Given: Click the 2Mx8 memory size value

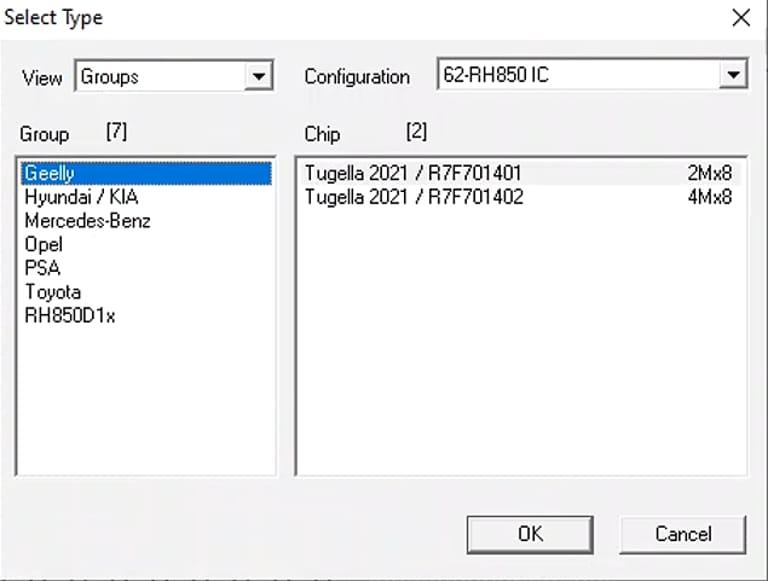Looking at the screenshot, I should pos(710,174).
